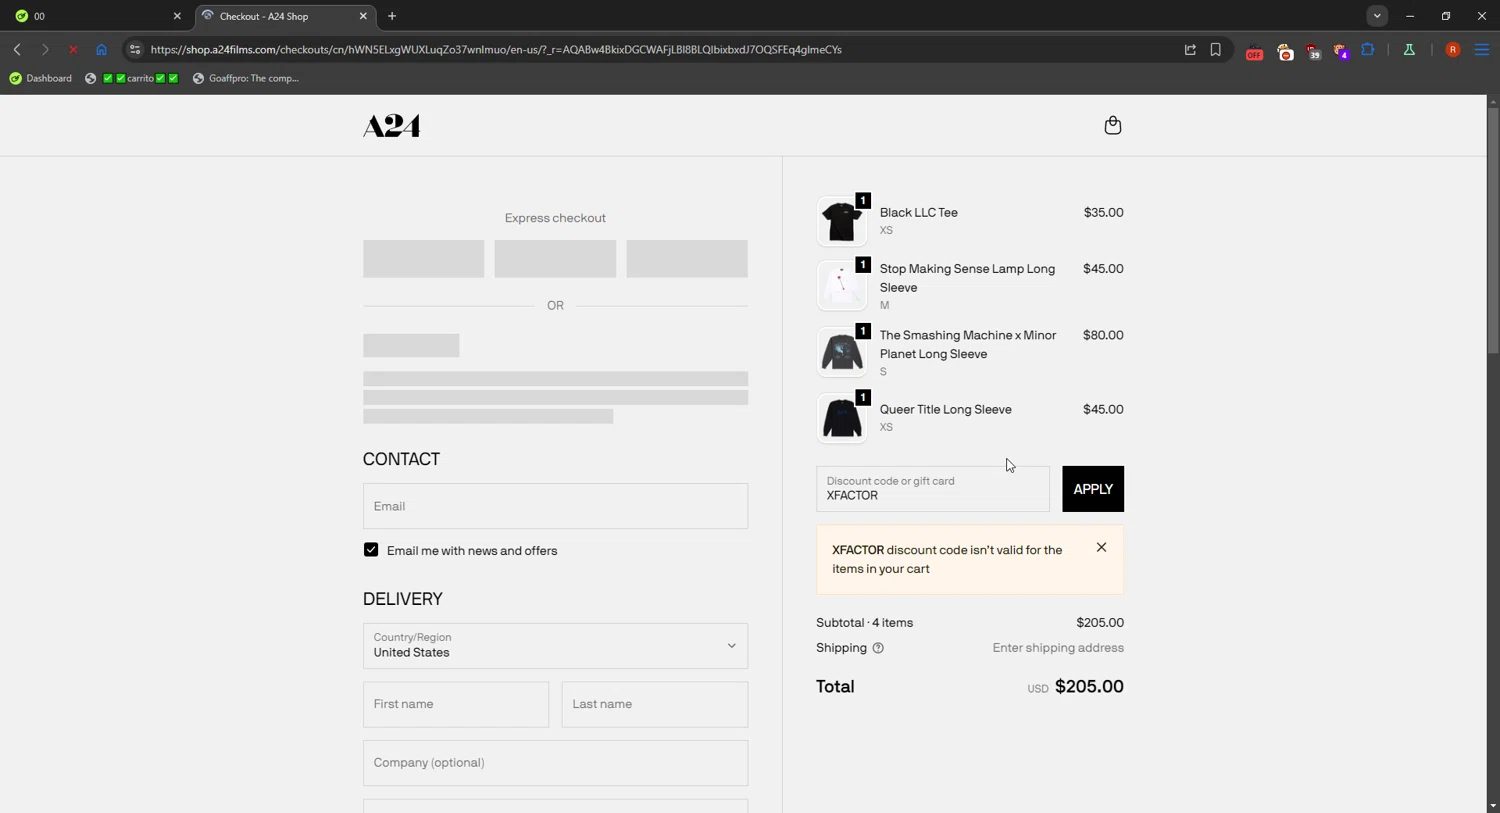Click the A24 logo
The width and height of the screenshot is (1500, 813).
tap(391, 125)
